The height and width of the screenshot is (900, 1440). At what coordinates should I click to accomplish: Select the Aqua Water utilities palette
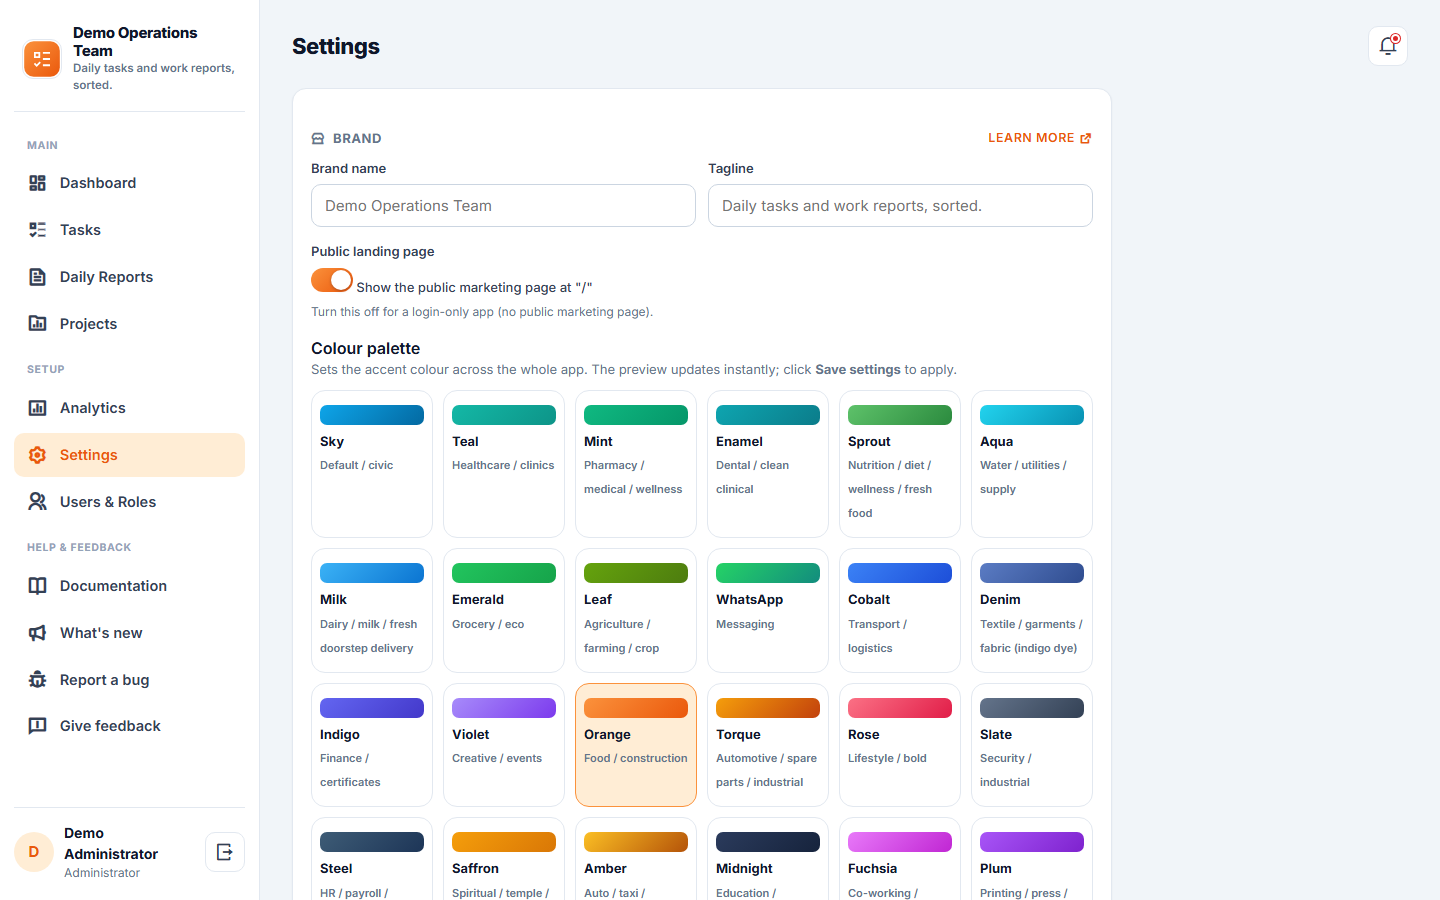click(x=1032, y=464)
